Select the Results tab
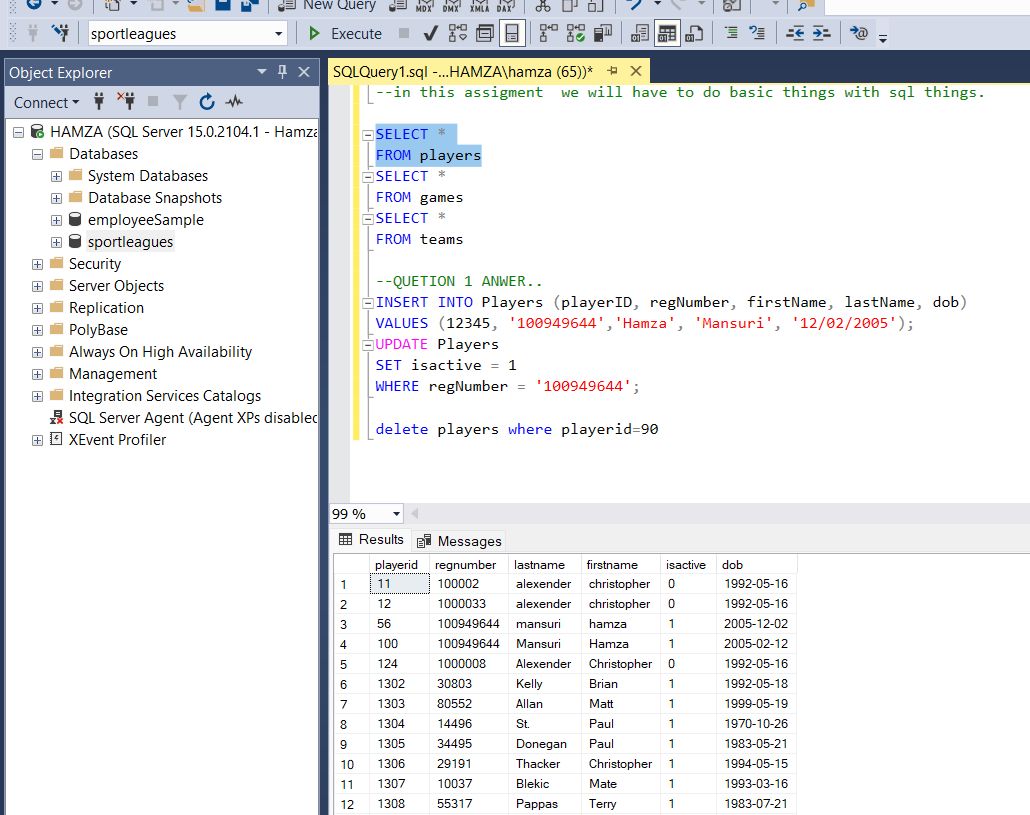 371,540
